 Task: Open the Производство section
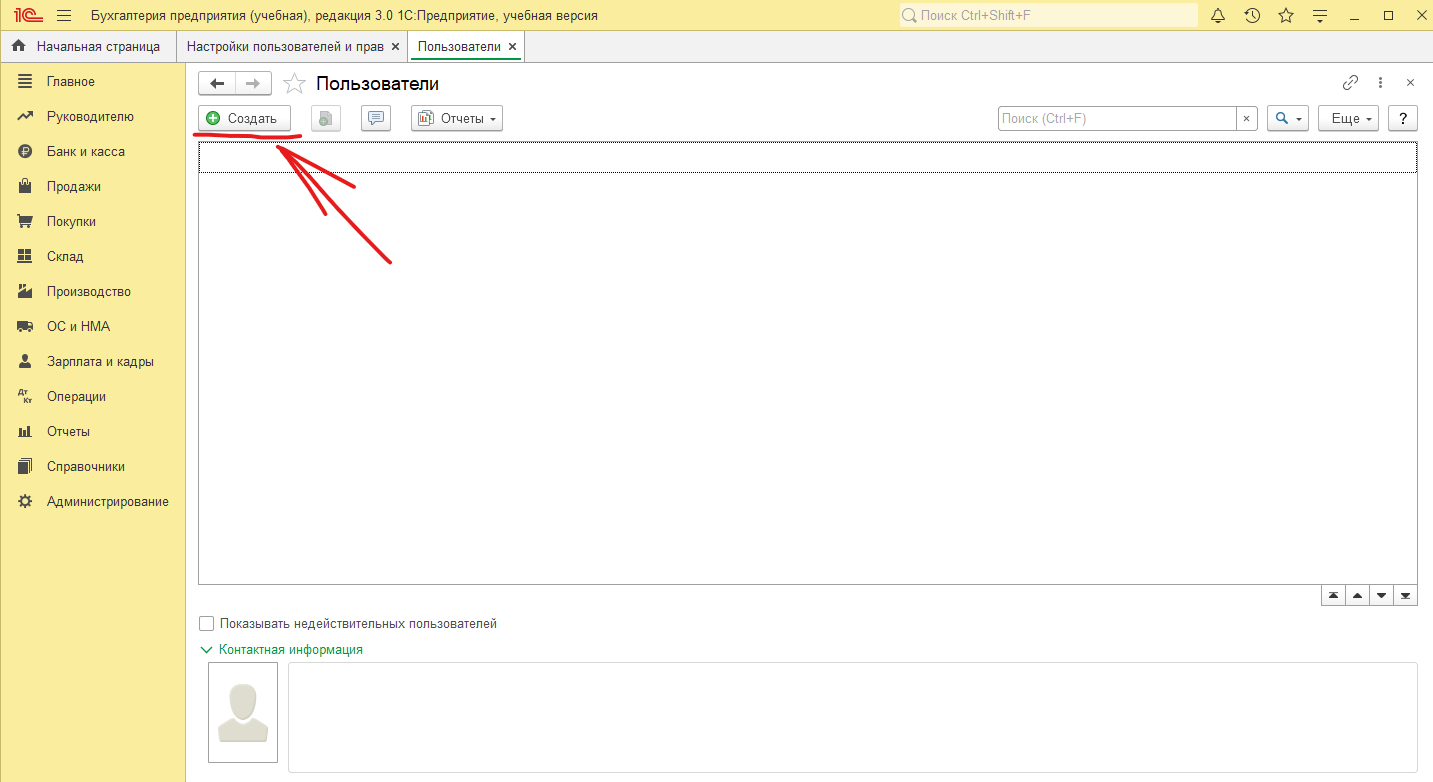click(x=89, y=291)
